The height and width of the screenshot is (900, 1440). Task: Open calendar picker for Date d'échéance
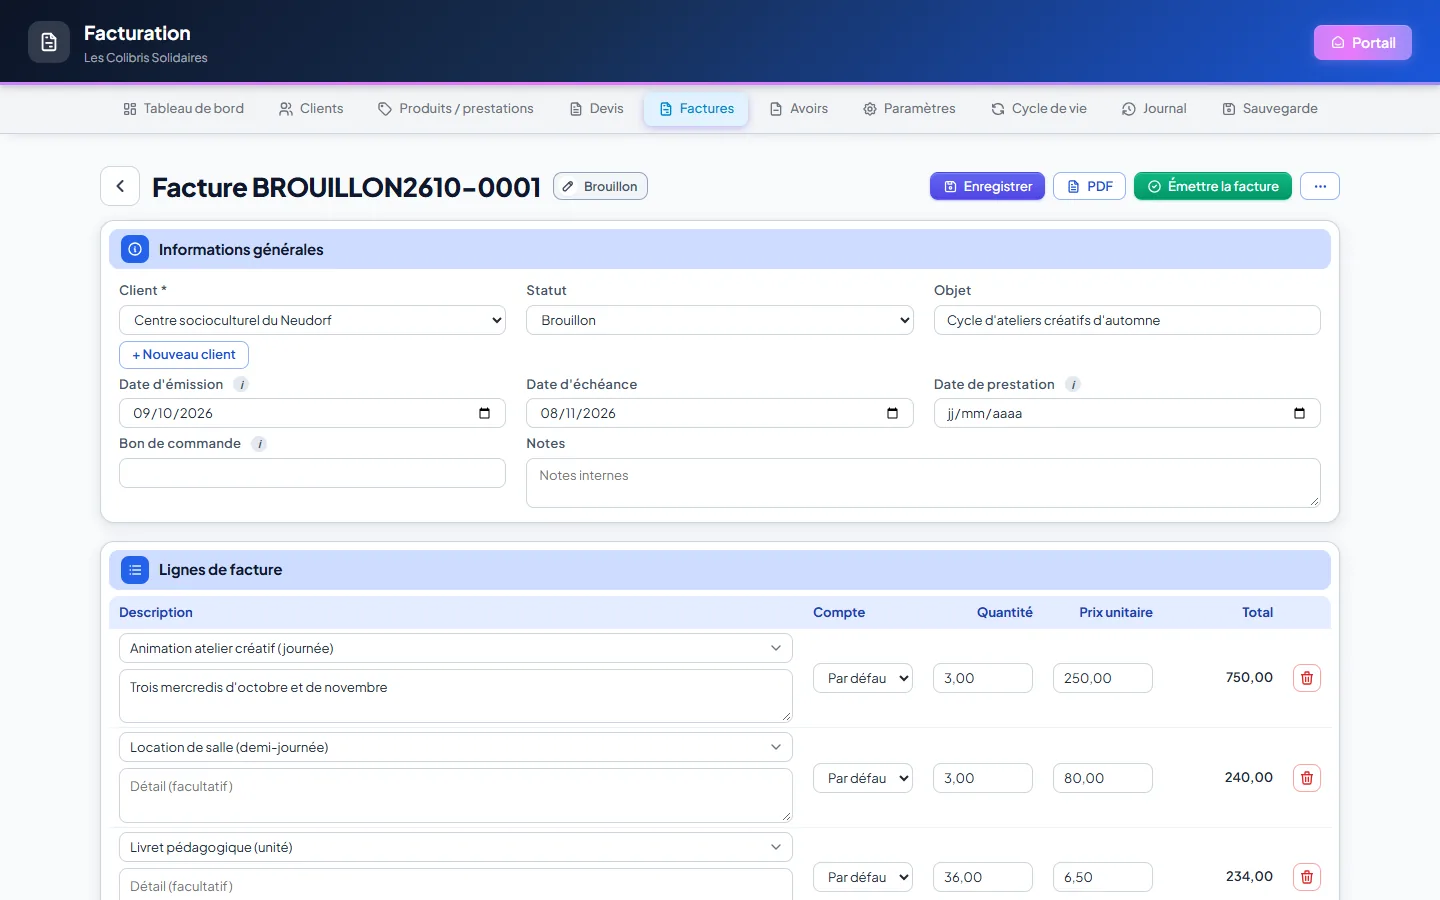coord(892,413)
